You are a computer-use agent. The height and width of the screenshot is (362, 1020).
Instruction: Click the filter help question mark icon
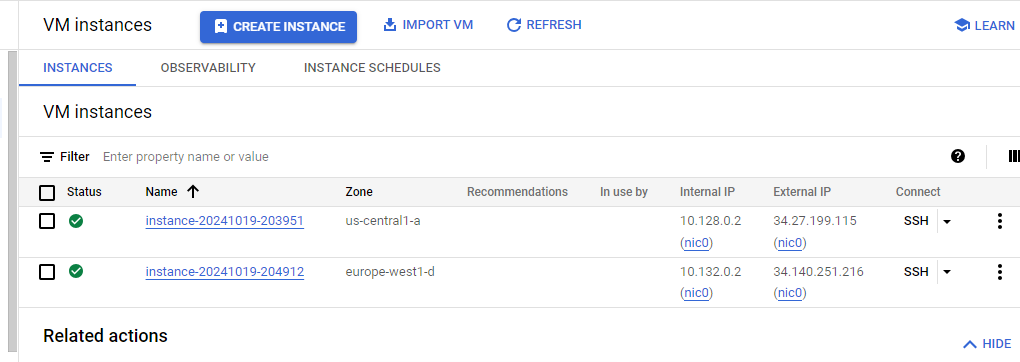click(x=958, y=156)
